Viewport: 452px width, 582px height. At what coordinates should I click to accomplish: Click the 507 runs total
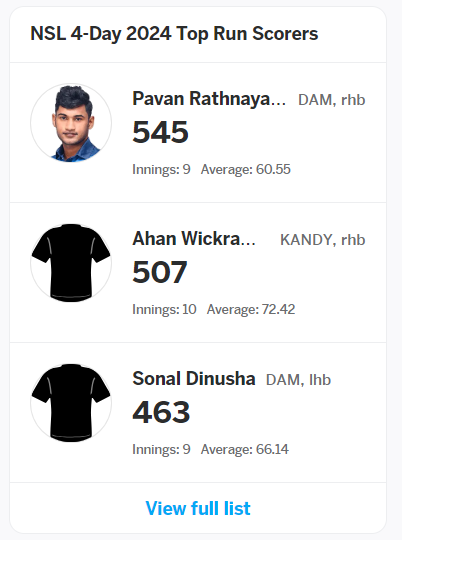tap(160, 272)
